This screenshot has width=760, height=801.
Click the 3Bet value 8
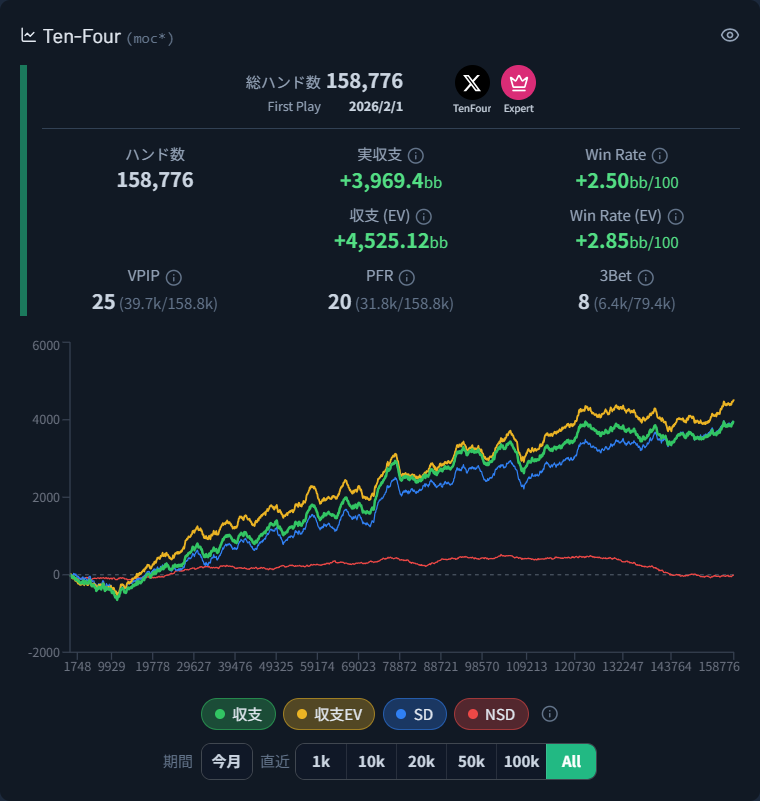(584, 302)
